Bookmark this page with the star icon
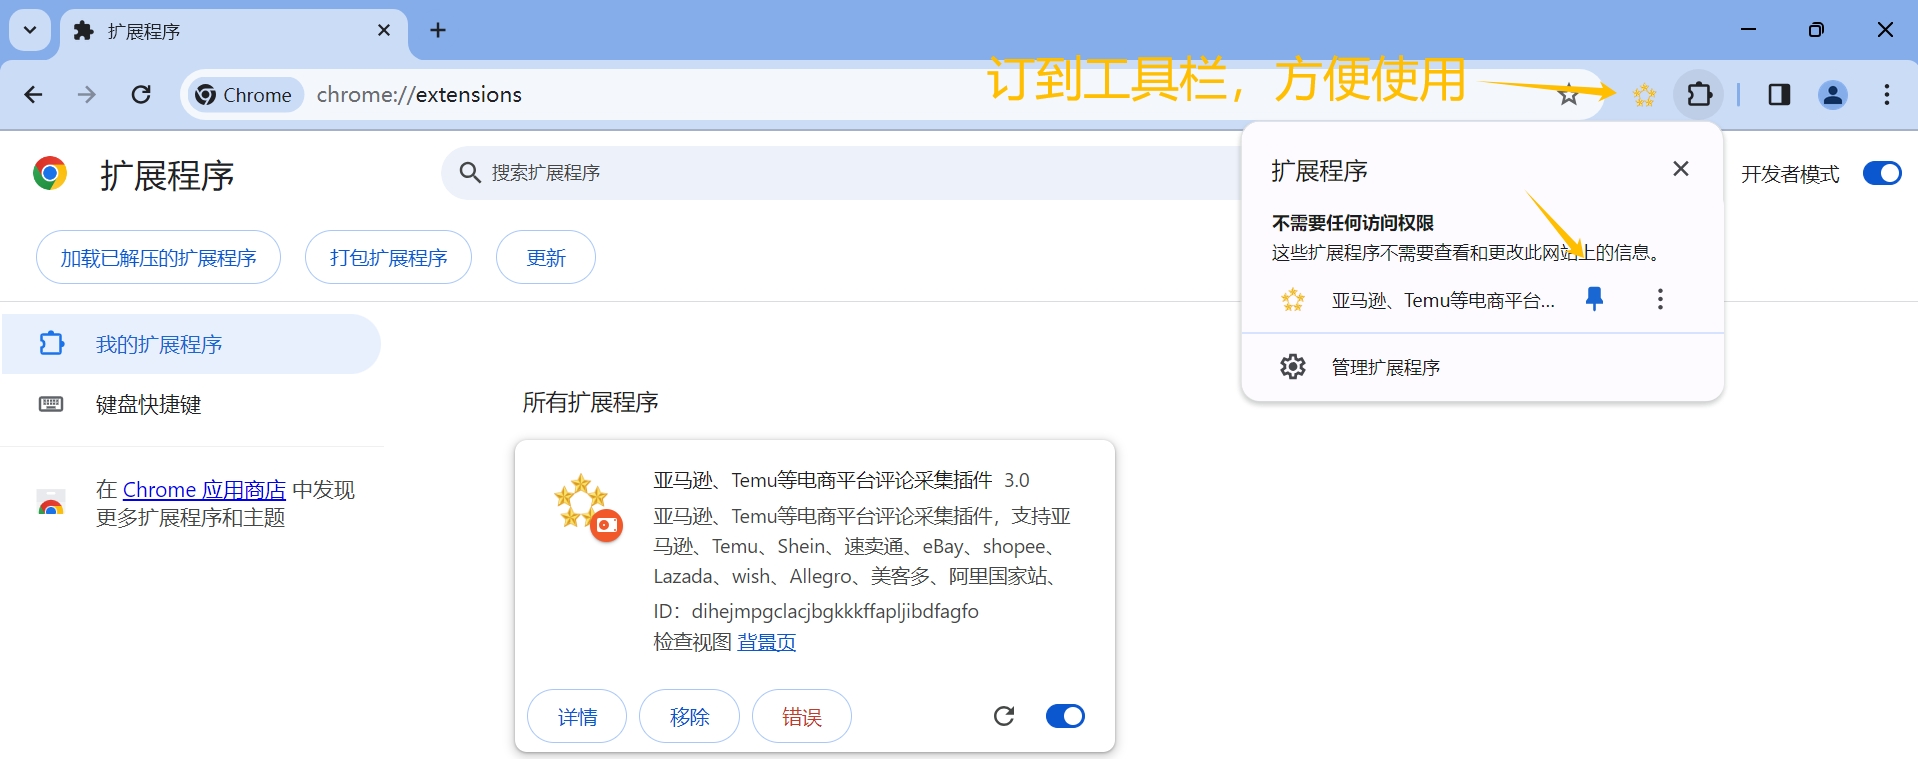The image size is (1918, 759). point(1568,95)
